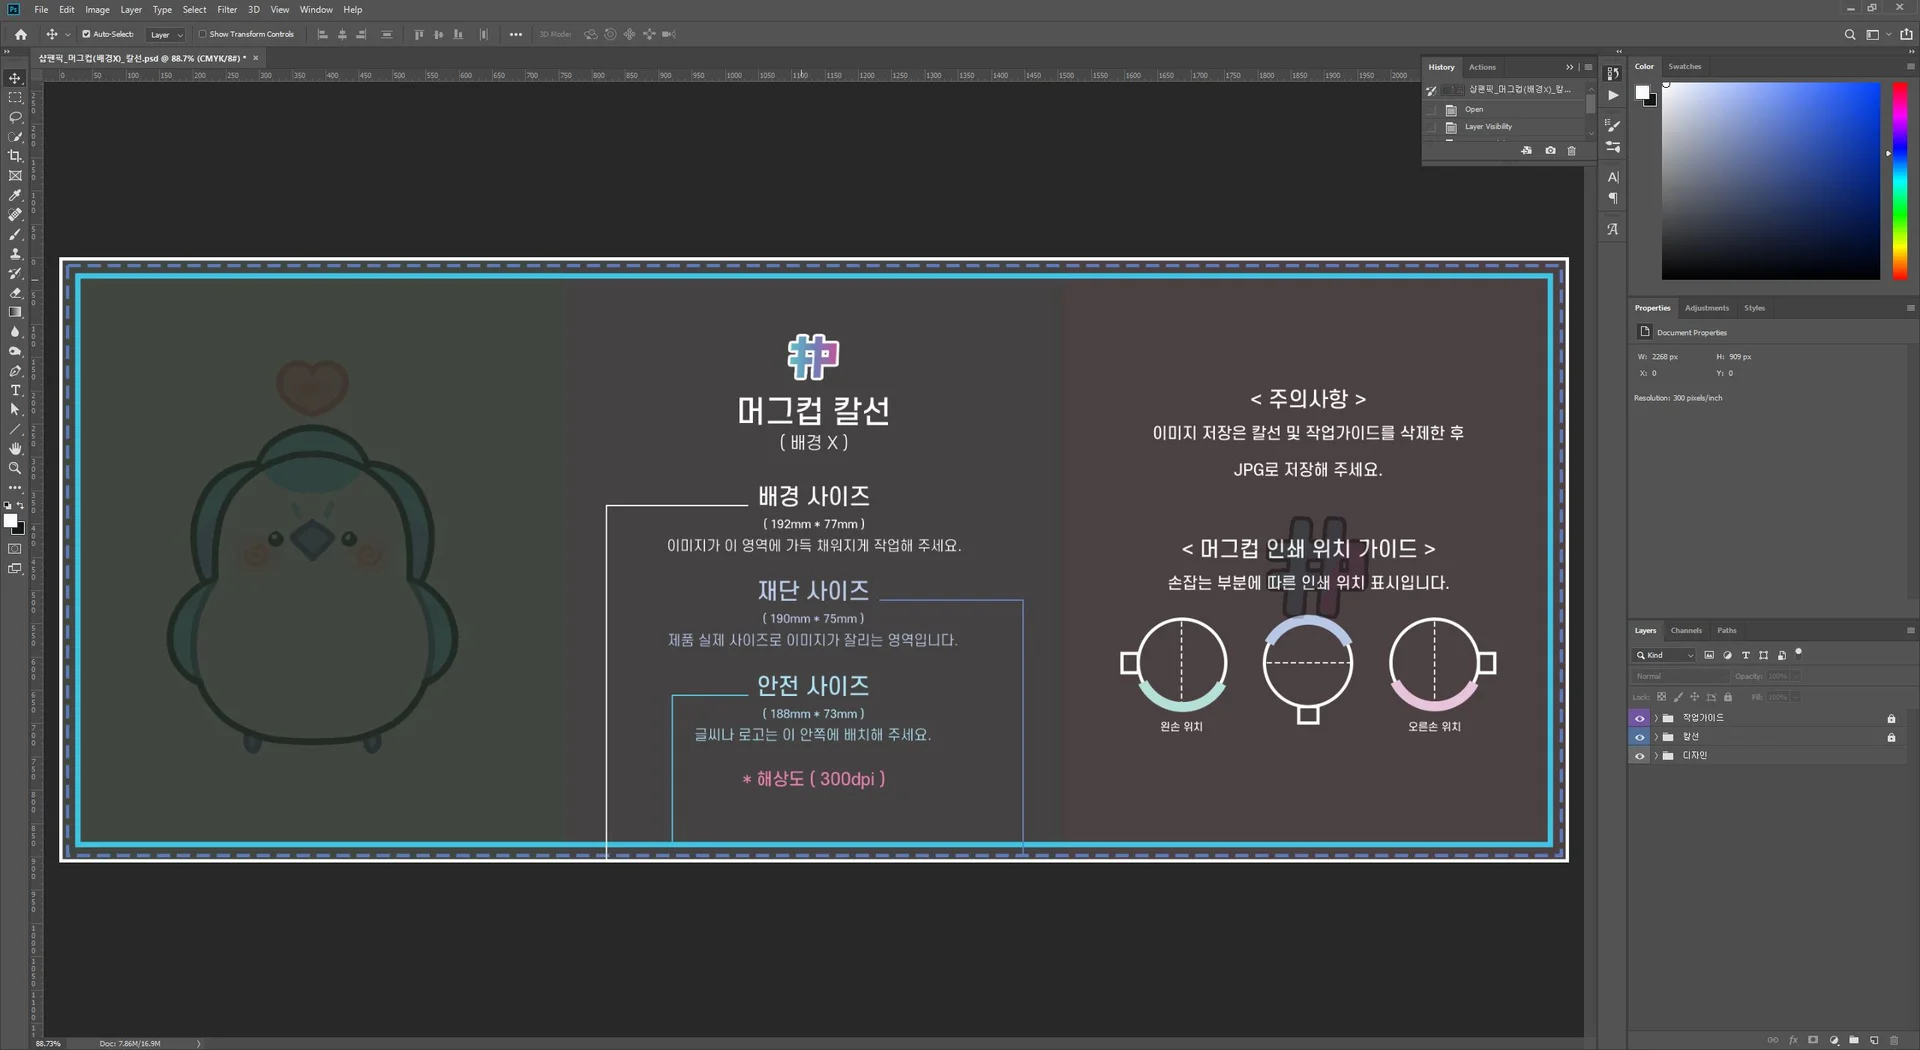The height and width of the screenshot is (1050, 1920).
Task: Switch to the Channels tab
Action: point(1686,631)
